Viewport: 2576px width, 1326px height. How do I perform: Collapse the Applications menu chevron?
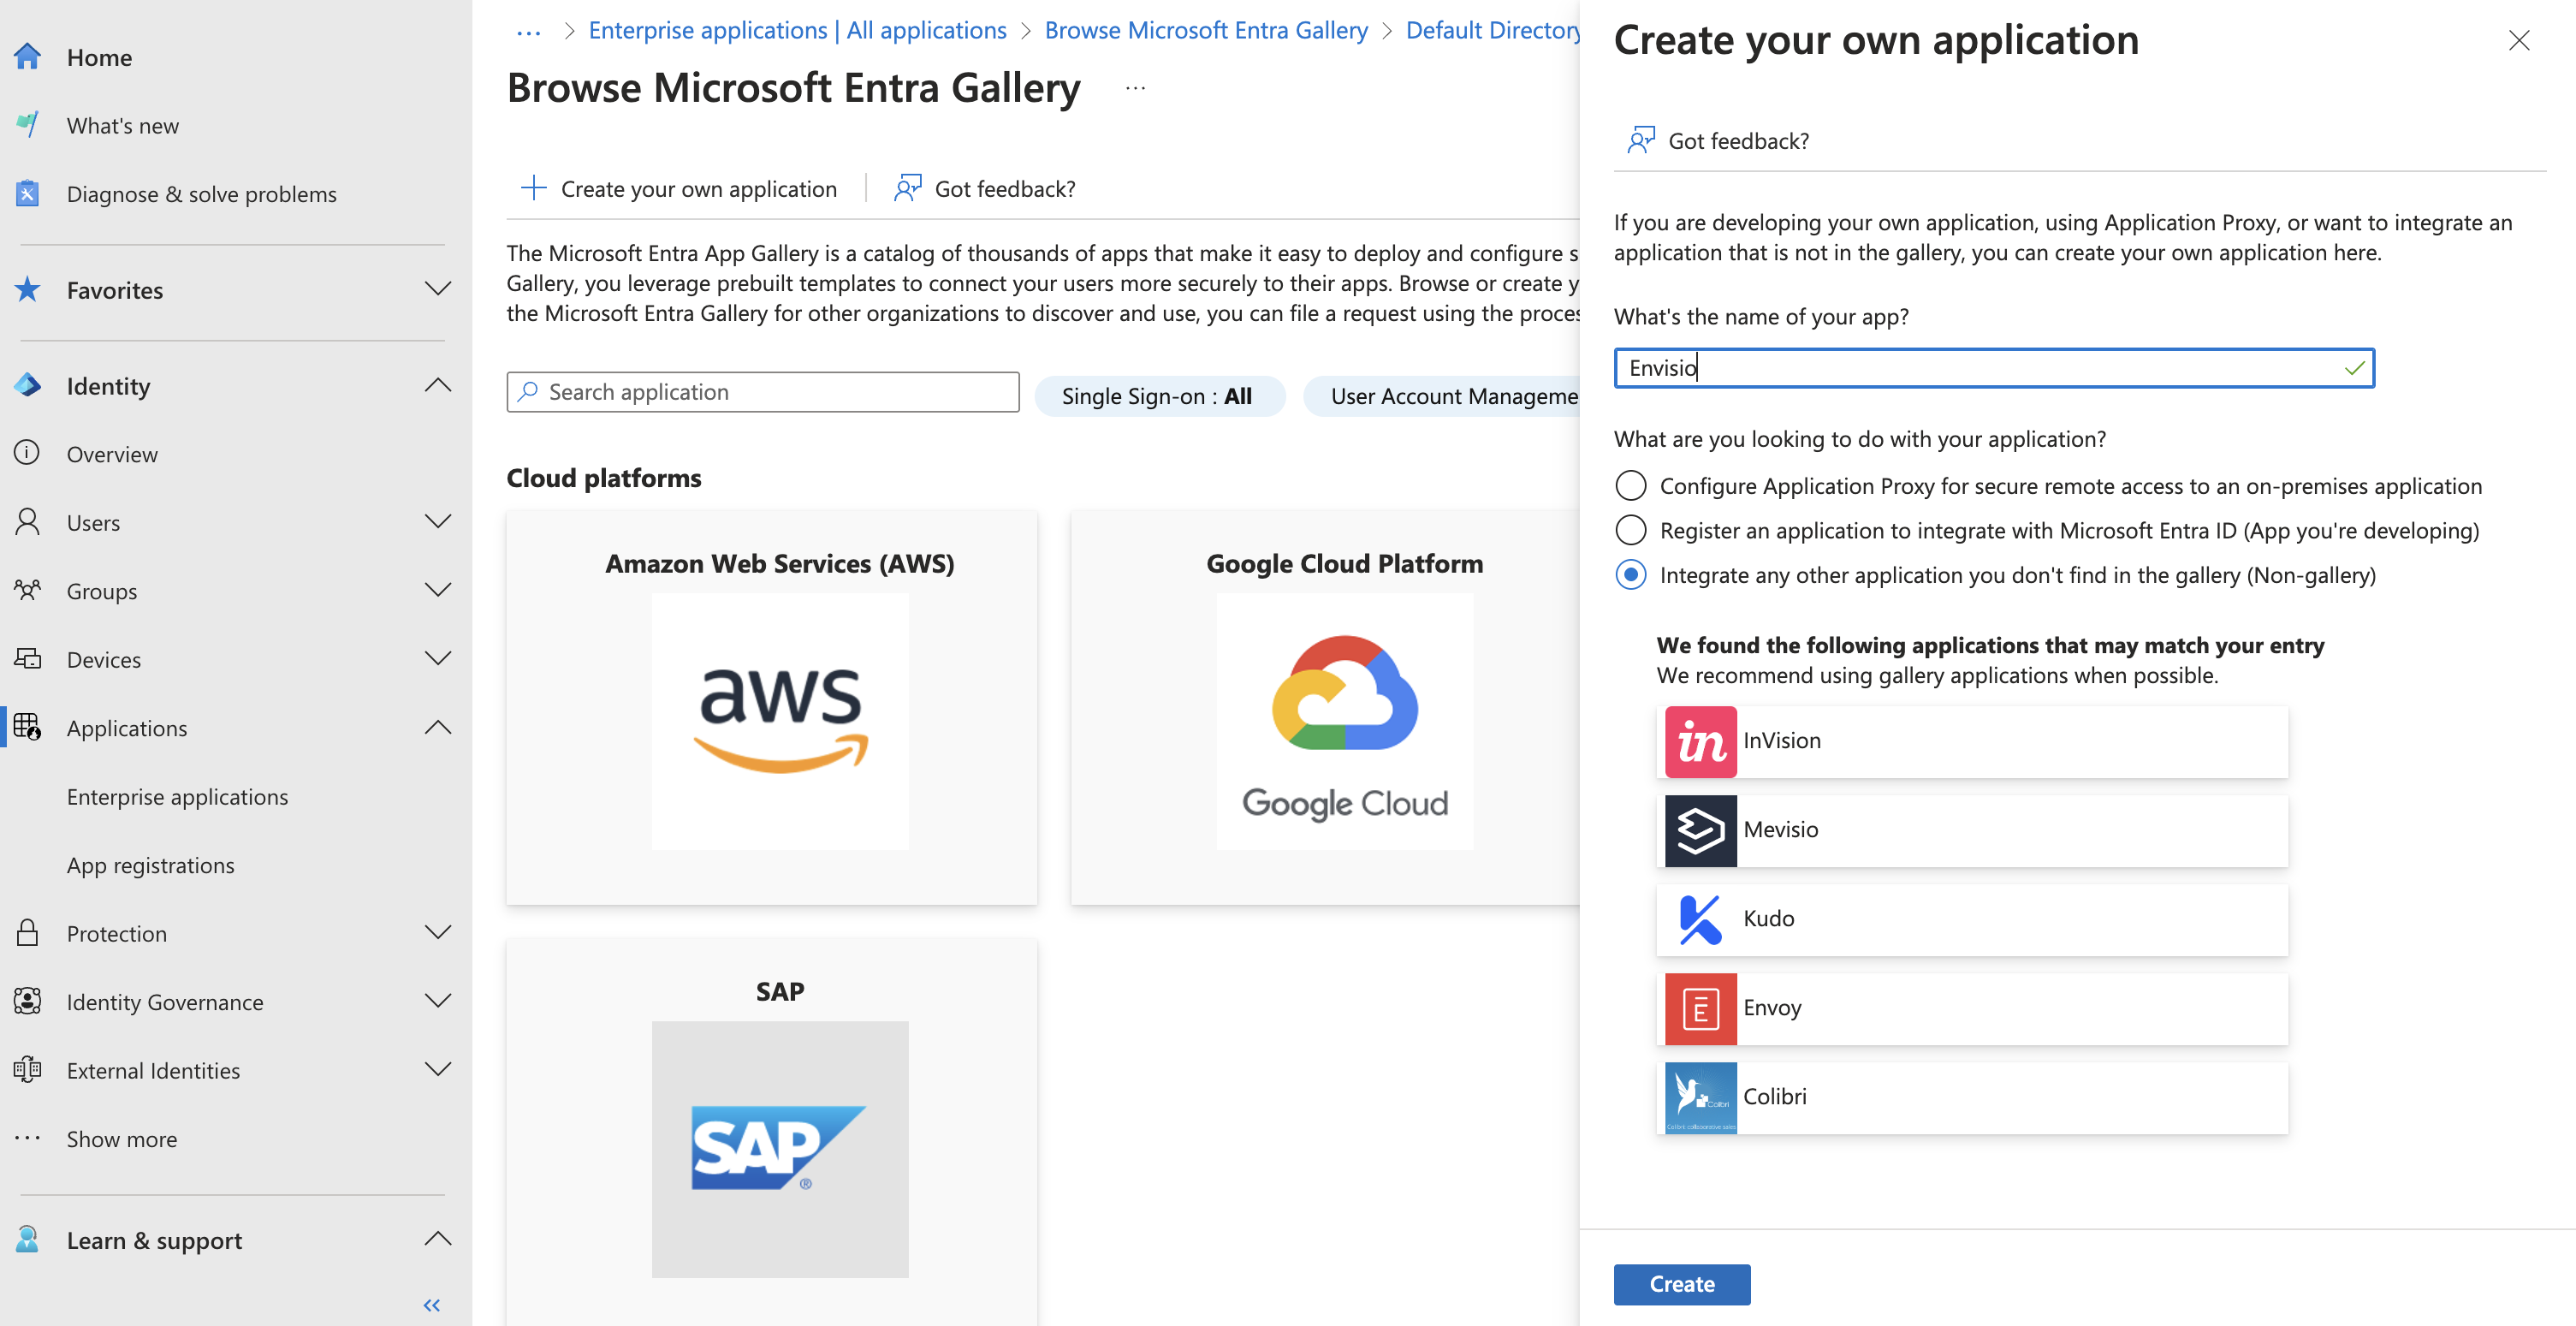(x=438, y=727)
